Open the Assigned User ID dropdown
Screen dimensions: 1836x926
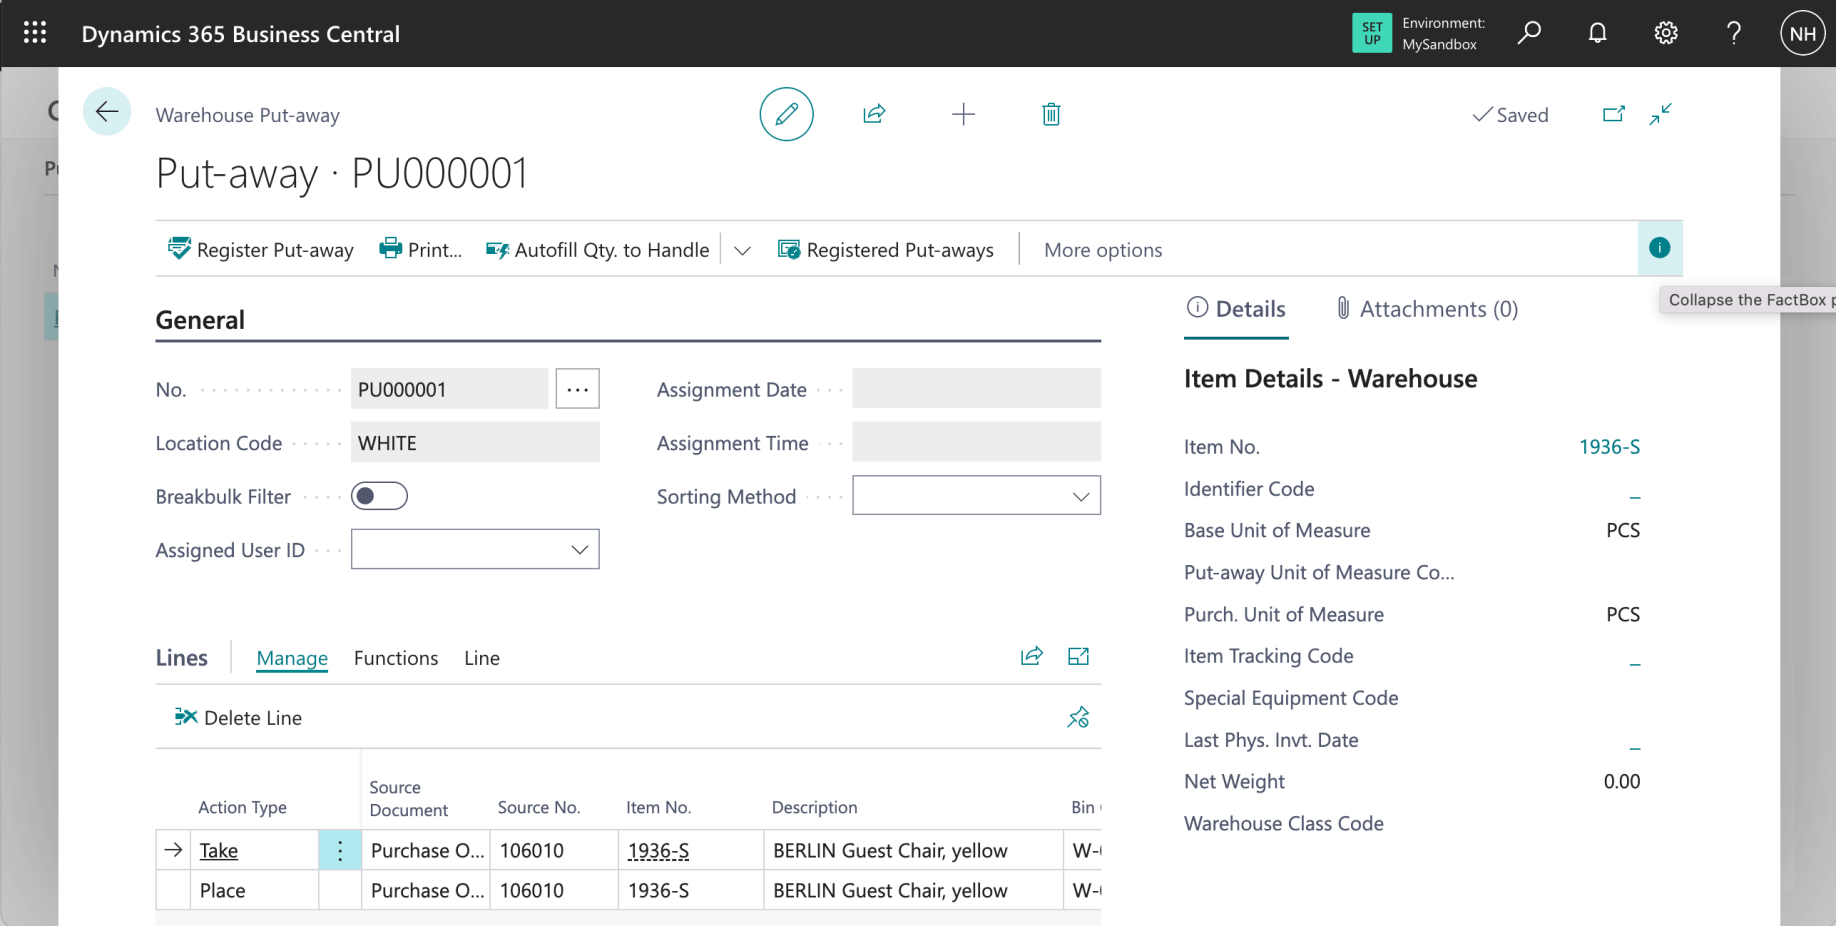pyautogui.click(x=578, y=550)
